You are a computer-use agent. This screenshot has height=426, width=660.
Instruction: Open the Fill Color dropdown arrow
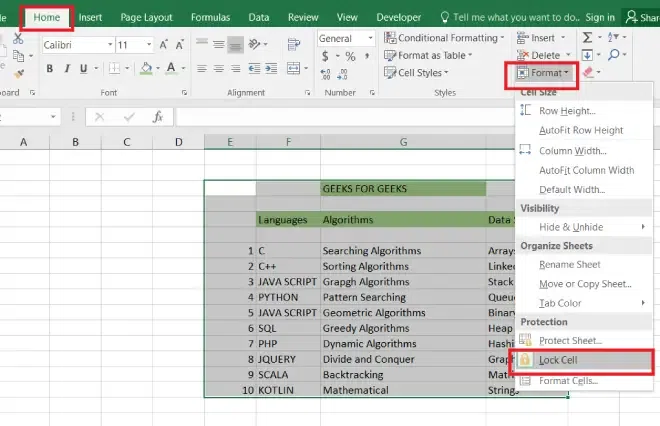[x=158, y=68]
